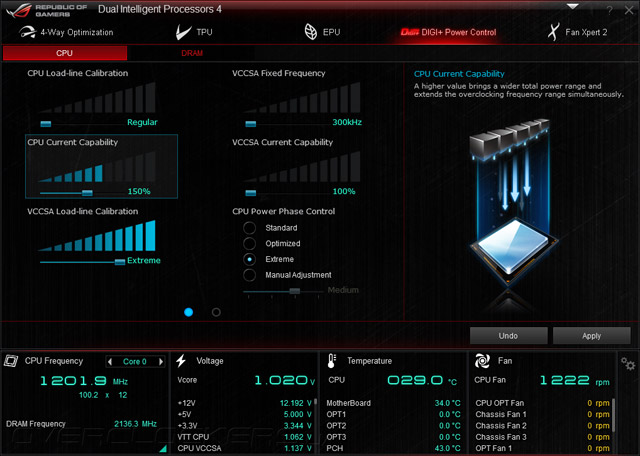Click the CPU Load-line Calibration slider handle

[46, 124]
